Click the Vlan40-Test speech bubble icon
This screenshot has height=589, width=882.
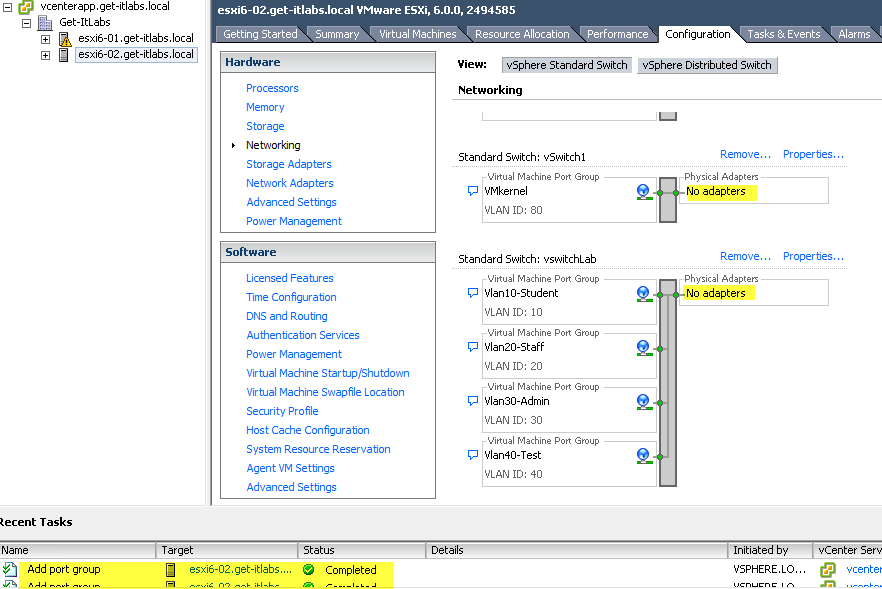(x=473, y=455)
